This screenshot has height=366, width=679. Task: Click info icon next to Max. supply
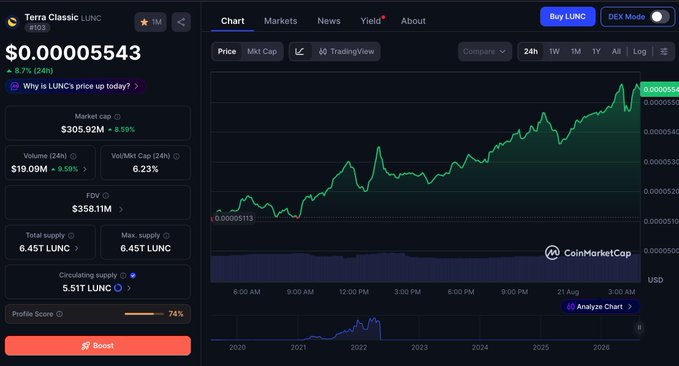pyautogui.click(x=166, y=236)
